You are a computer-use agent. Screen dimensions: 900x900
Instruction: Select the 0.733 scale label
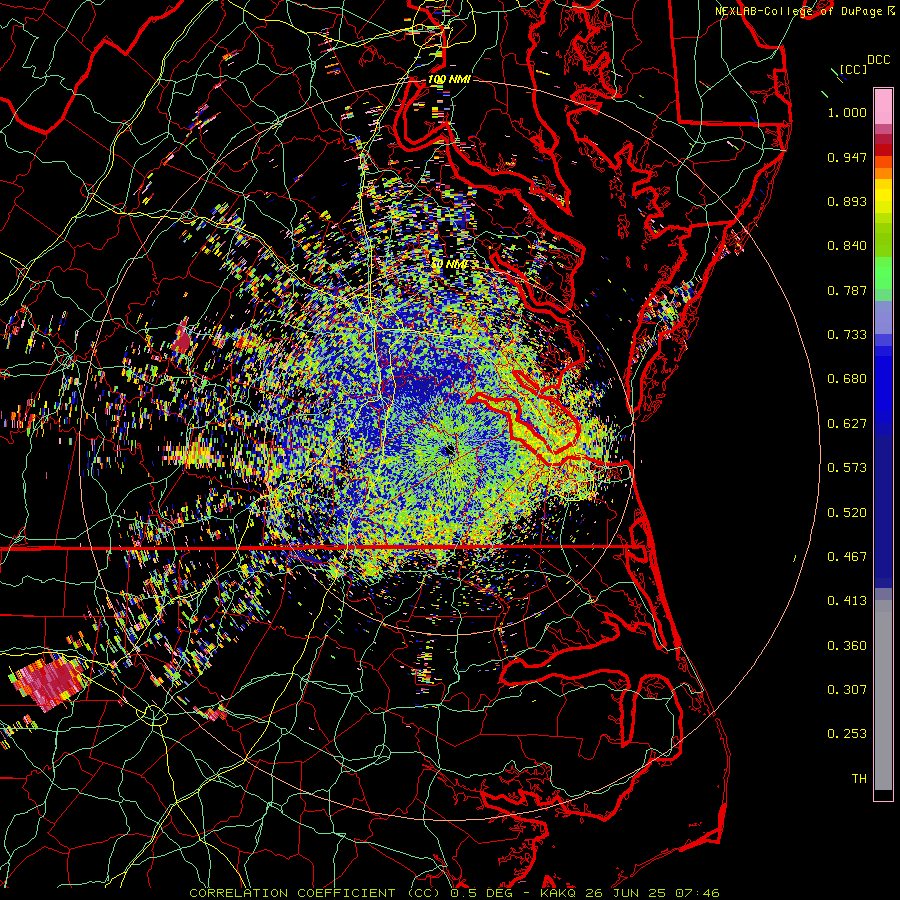pyautogui.click(x=847, y=335)
